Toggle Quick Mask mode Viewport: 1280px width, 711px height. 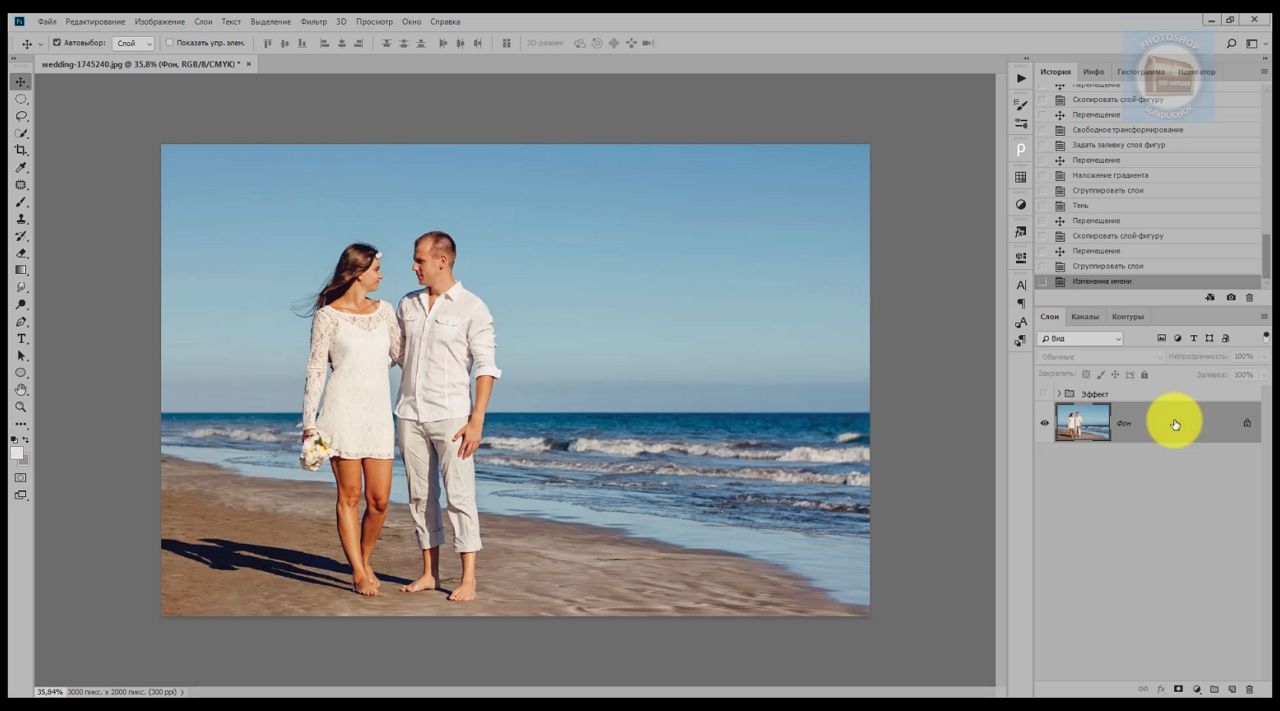tap(21, 477)
